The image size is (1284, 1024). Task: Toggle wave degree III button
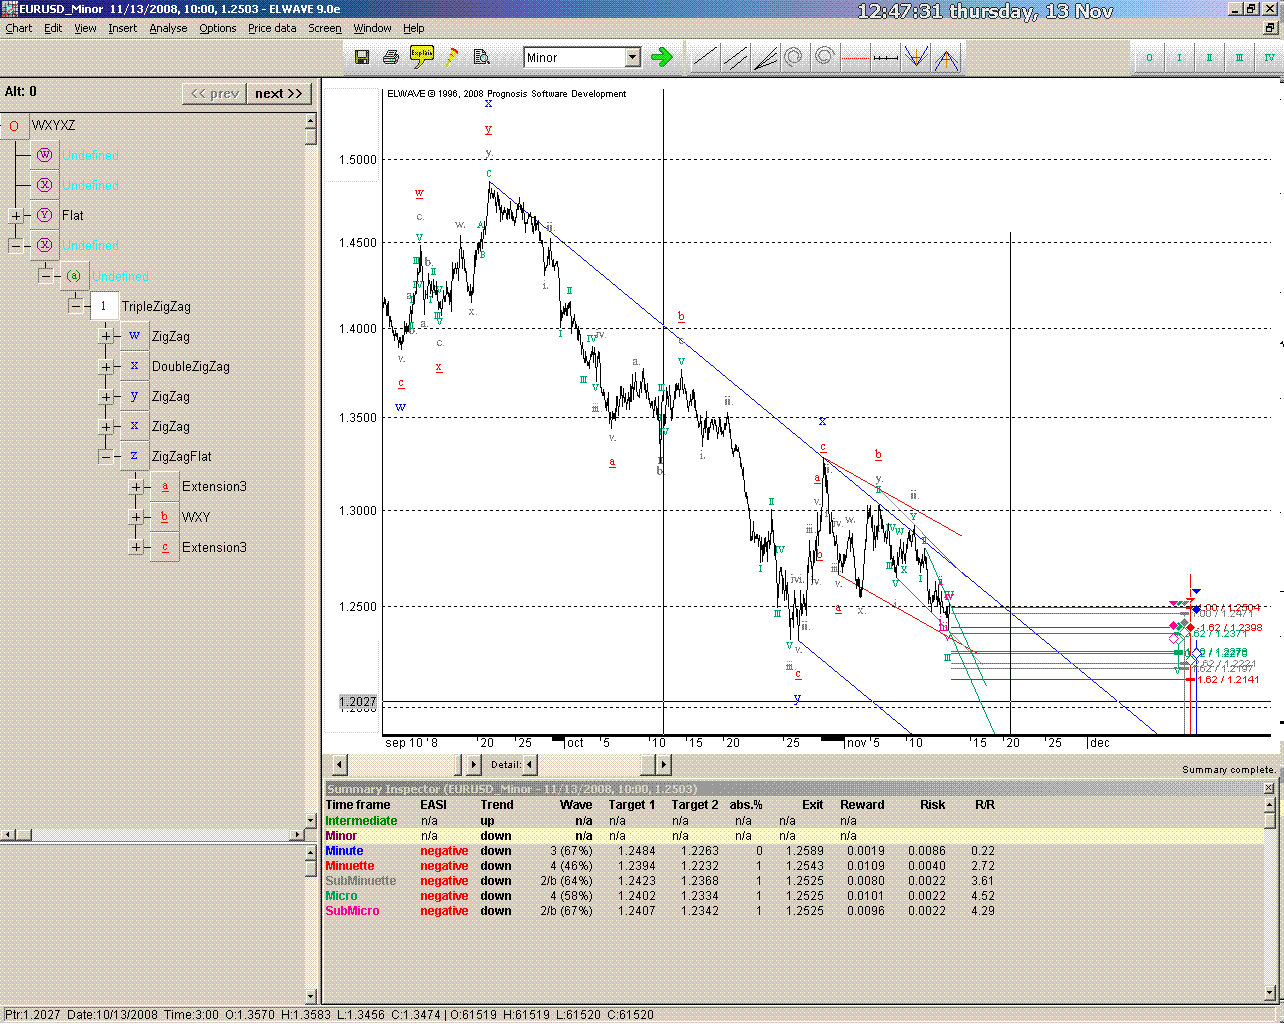(x=1239, y=57)
